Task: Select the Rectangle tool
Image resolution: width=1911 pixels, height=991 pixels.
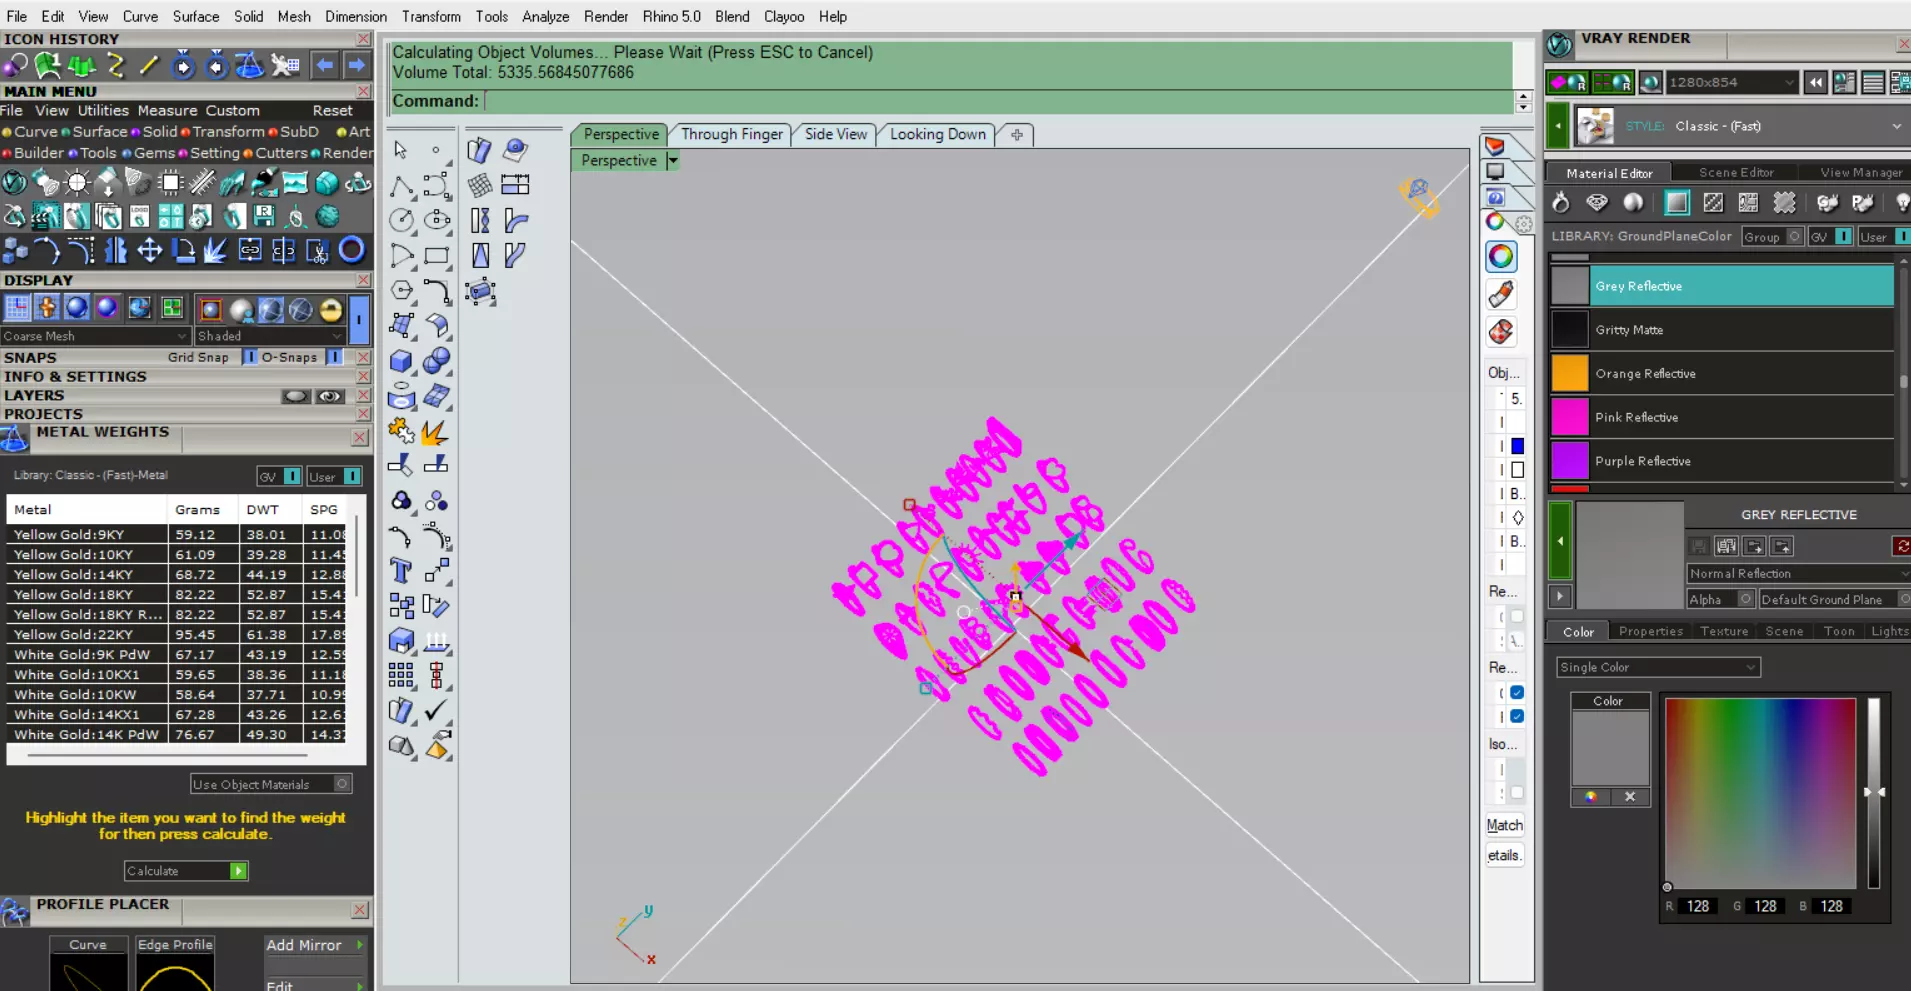Action: (437, 256)
